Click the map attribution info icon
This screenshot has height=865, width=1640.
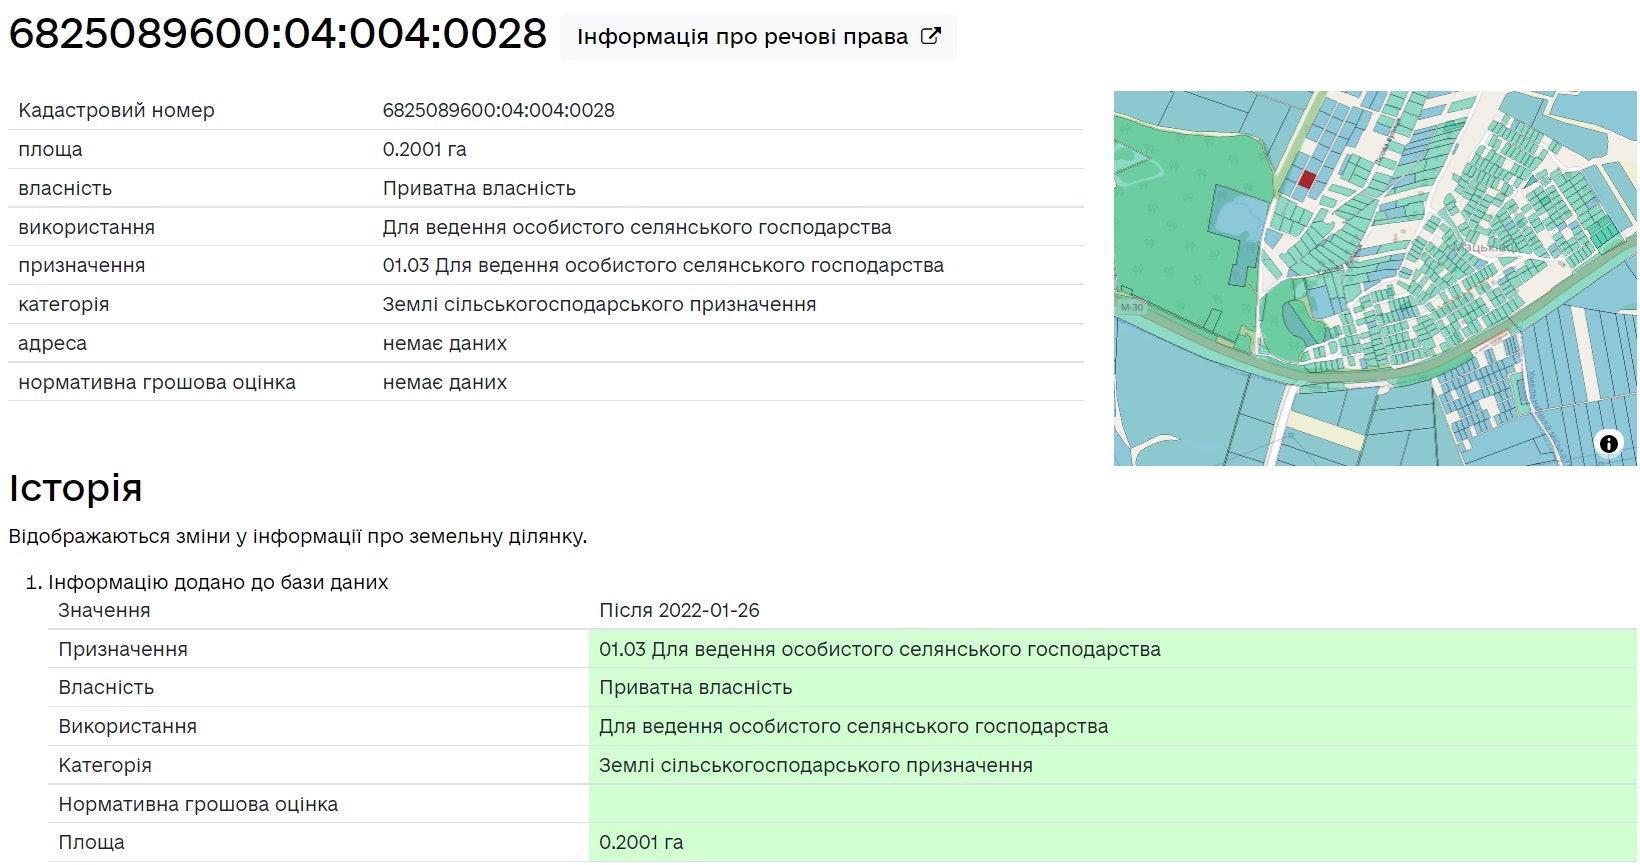(1608, 443)
